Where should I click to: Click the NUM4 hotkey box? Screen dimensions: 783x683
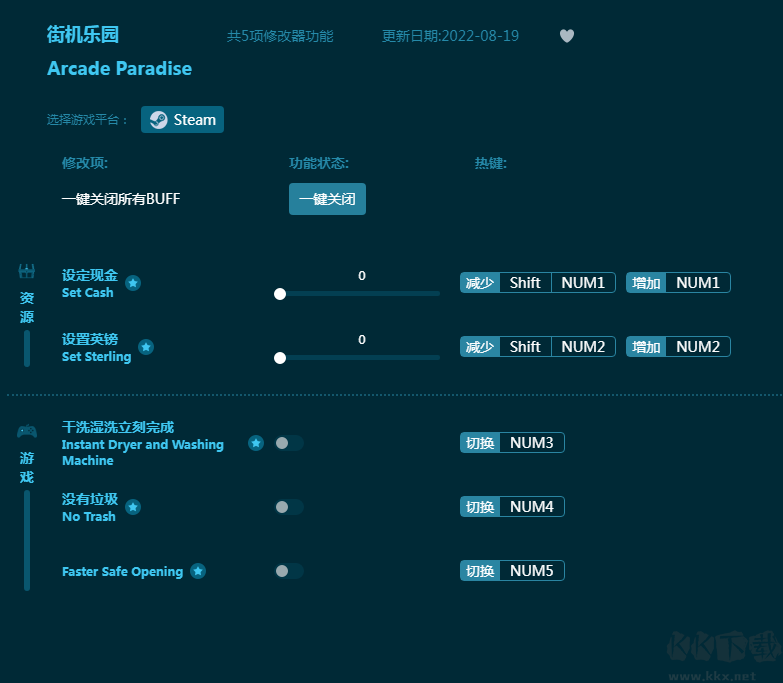[x=532, y=507]
